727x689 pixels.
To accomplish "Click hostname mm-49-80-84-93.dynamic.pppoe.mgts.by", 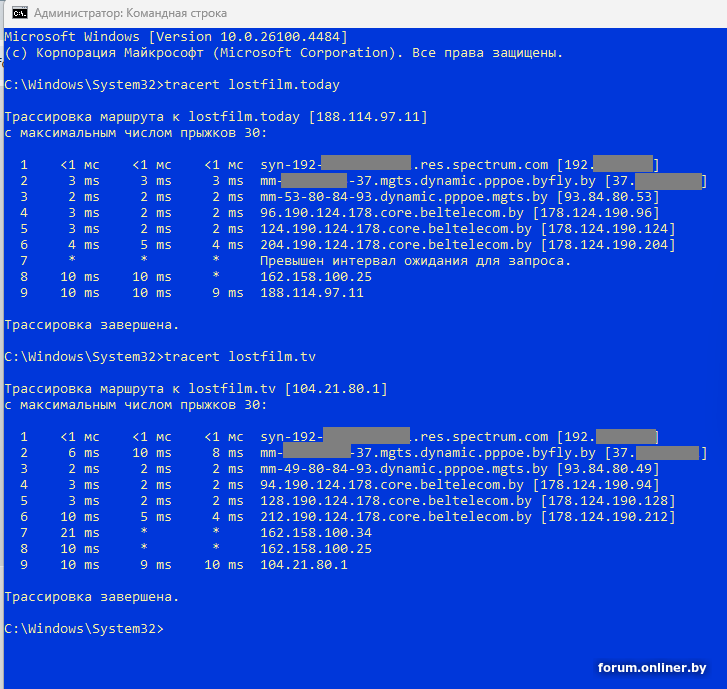I will tap(404, 469).
